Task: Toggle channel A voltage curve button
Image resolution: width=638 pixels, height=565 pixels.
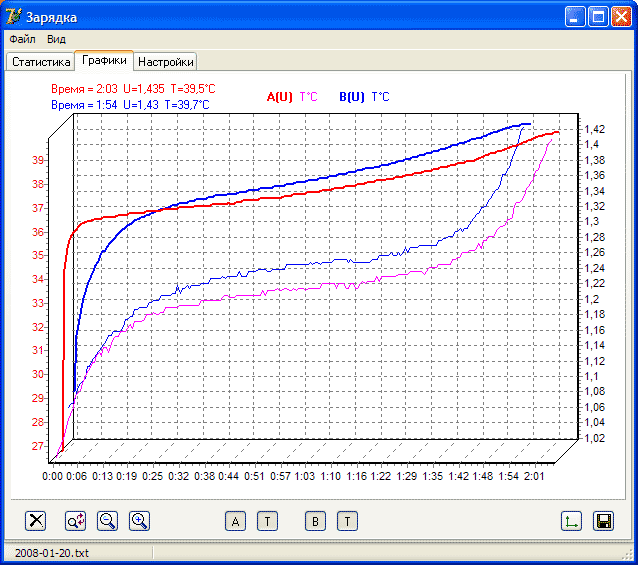Action: point(236,520)
